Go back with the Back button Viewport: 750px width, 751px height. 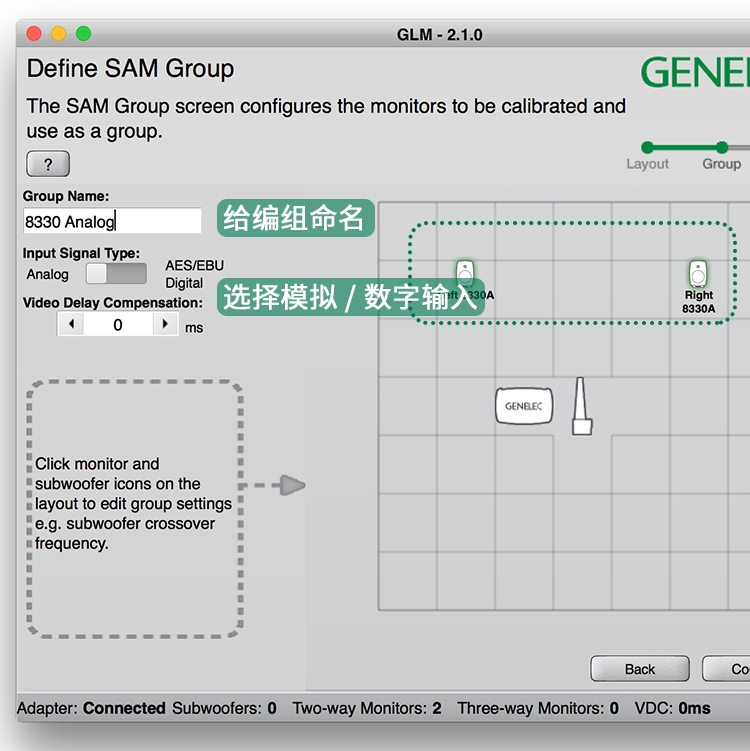640,669
